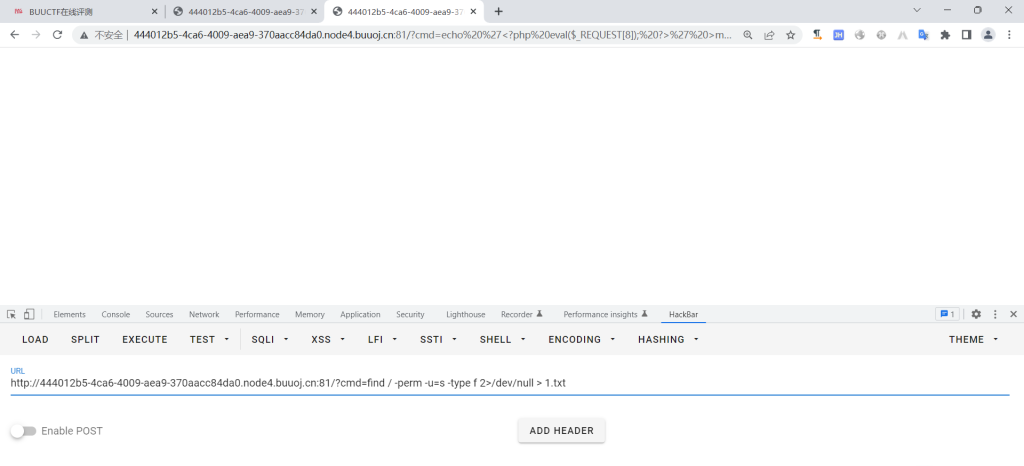Expand the SQLI dropdown
1024x466 pixels.
[270, 339]
